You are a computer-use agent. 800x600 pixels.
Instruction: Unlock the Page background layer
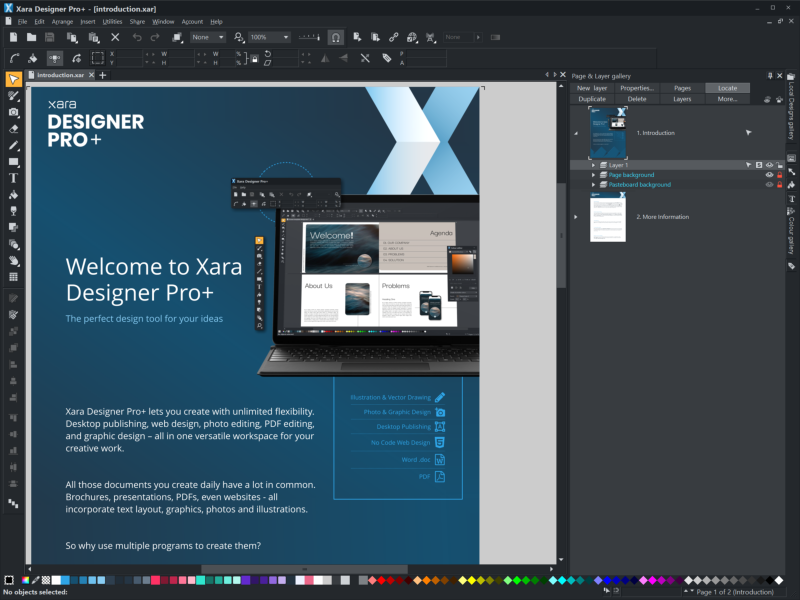click(780, 175)
